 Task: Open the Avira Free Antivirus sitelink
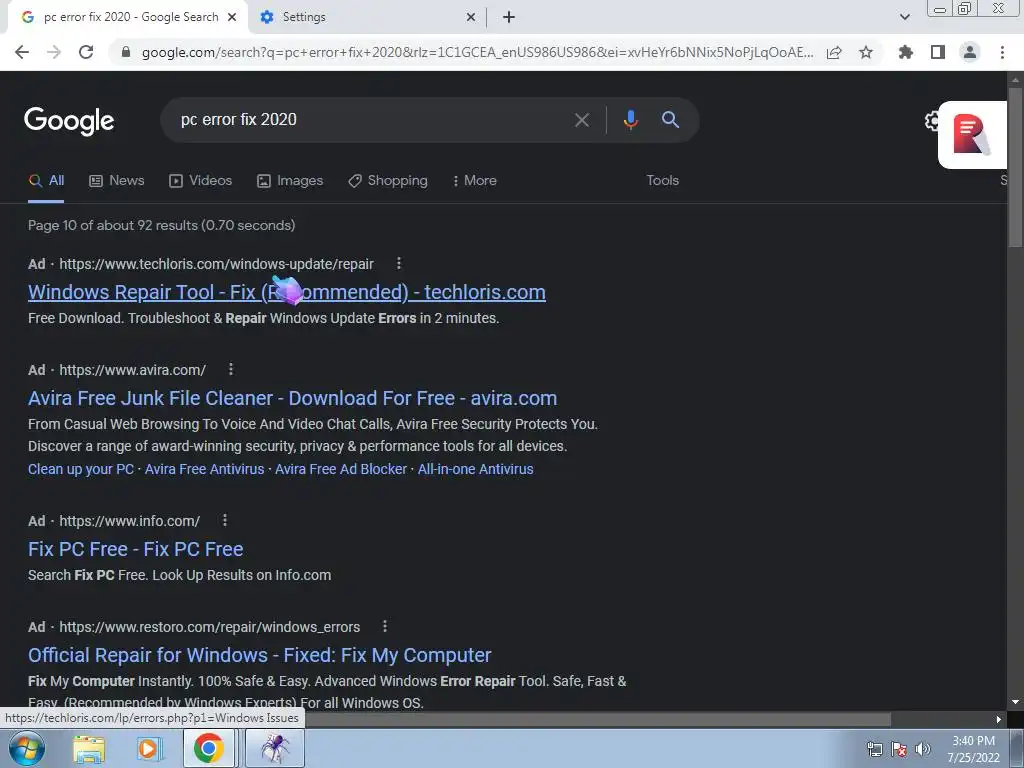click(204, 469)
